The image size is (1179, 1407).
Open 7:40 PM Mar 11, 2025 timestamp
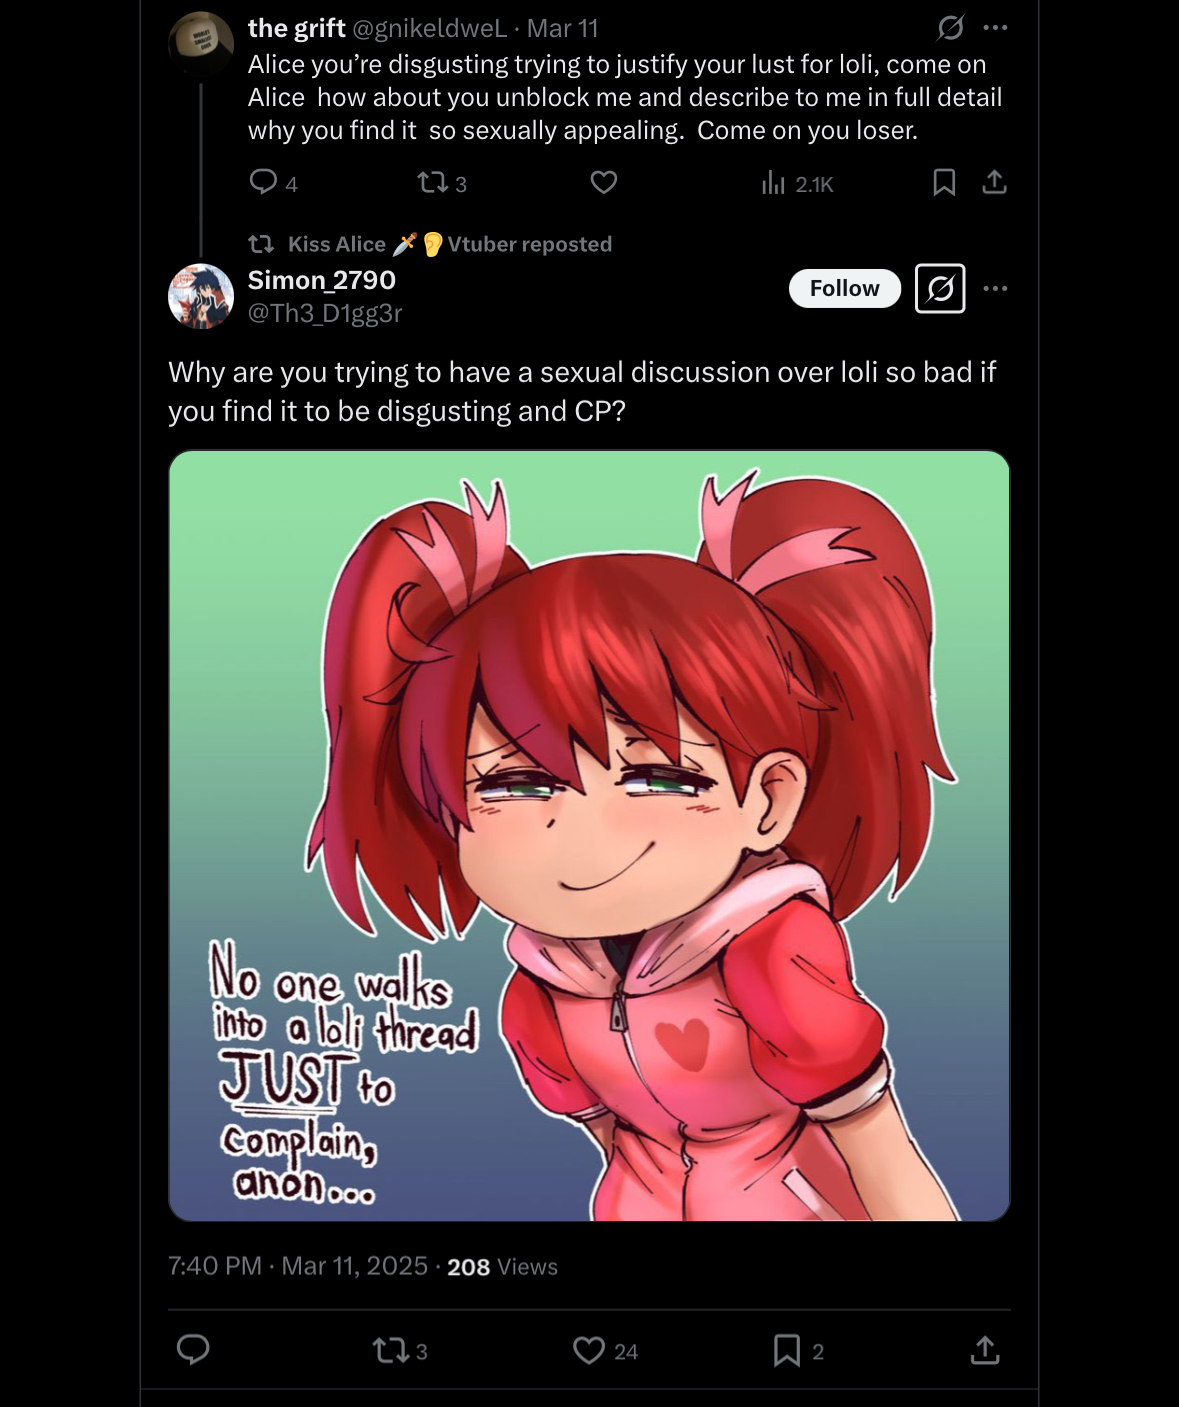[x=298, y=1266]
